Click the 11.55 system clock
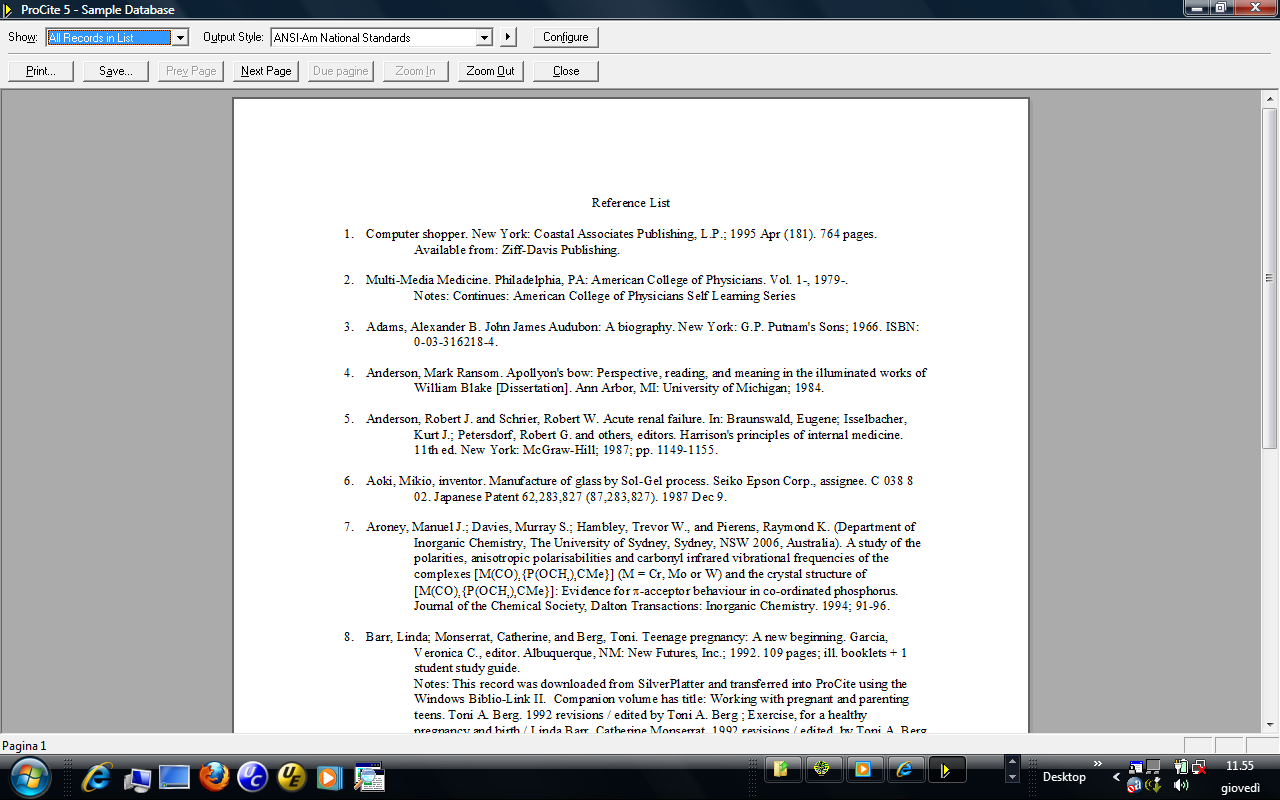 coord(1240,766)
